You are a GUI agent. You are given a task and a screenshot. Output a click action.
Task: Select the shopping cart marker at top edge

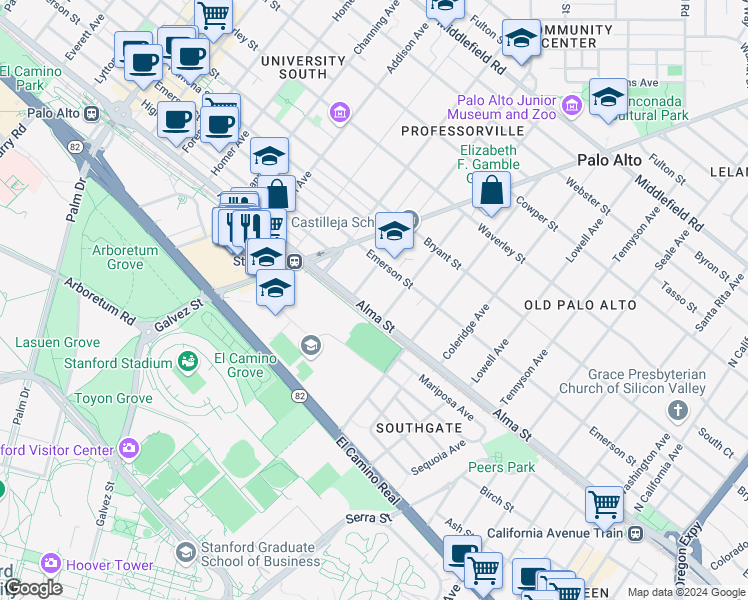214,17
